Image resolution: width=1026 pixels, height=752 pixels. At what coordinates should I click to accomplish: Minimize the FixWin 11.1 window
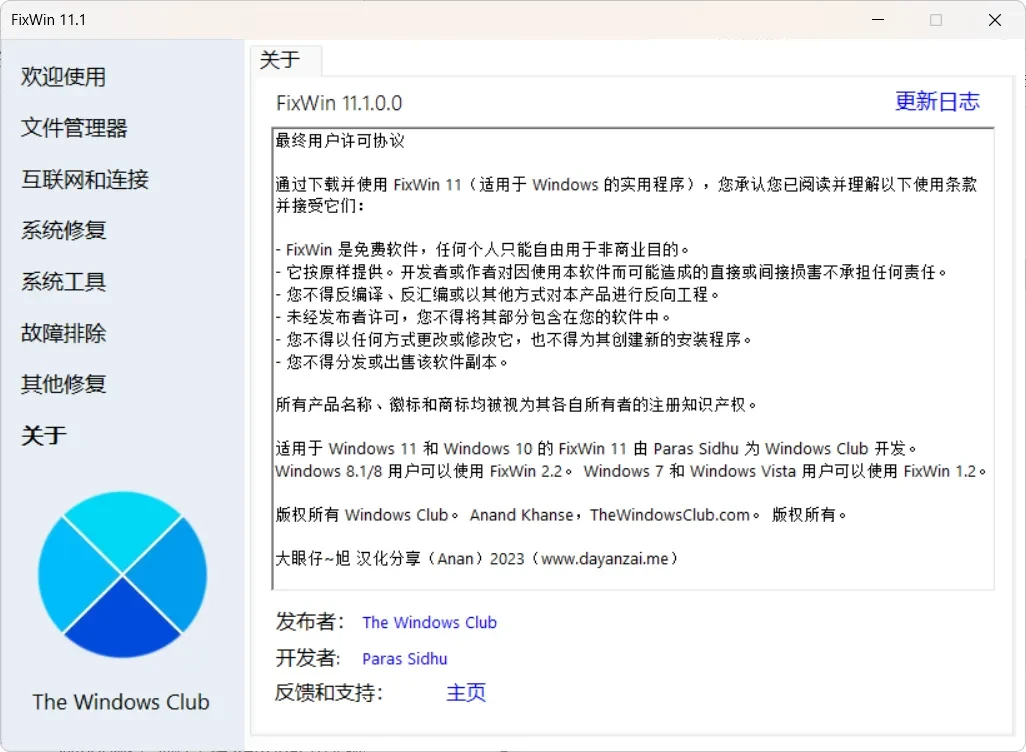tap(878, 20)
